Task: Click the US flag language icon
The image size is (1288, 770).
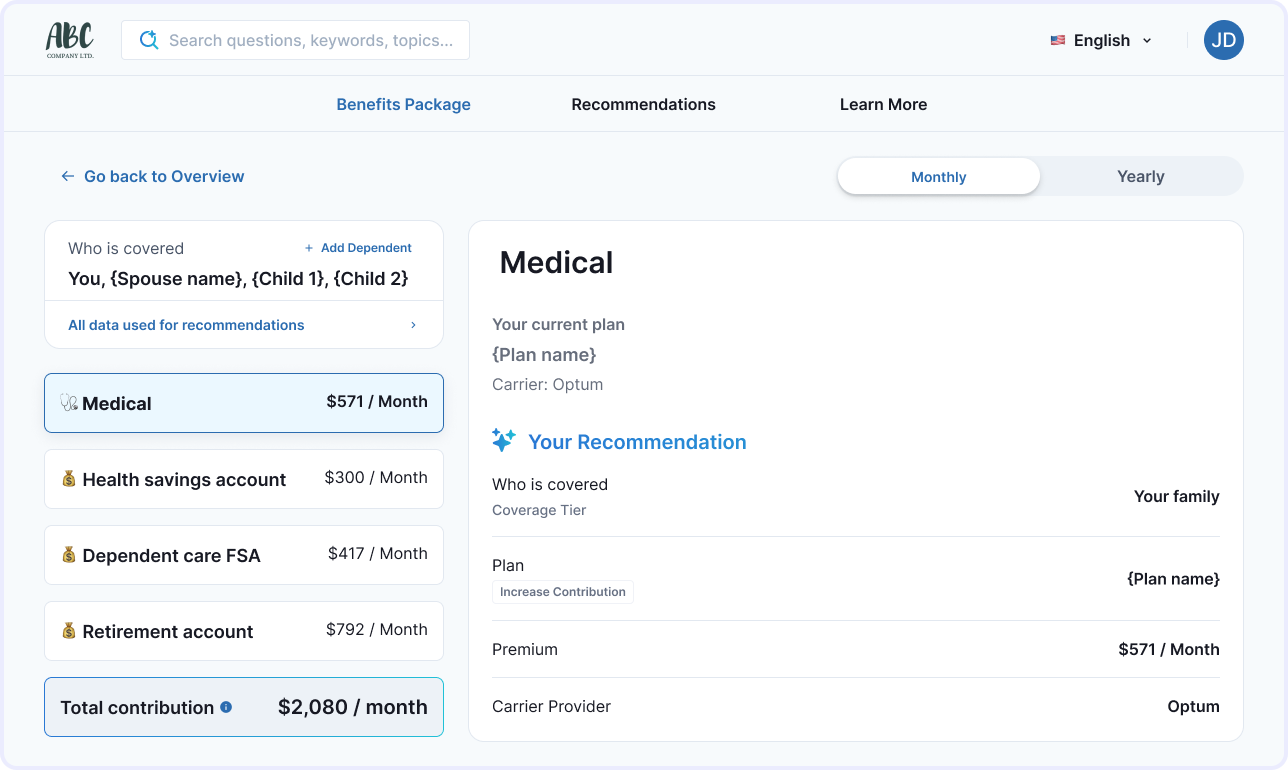Action: pyautogui.click(x=1058, y=41)
